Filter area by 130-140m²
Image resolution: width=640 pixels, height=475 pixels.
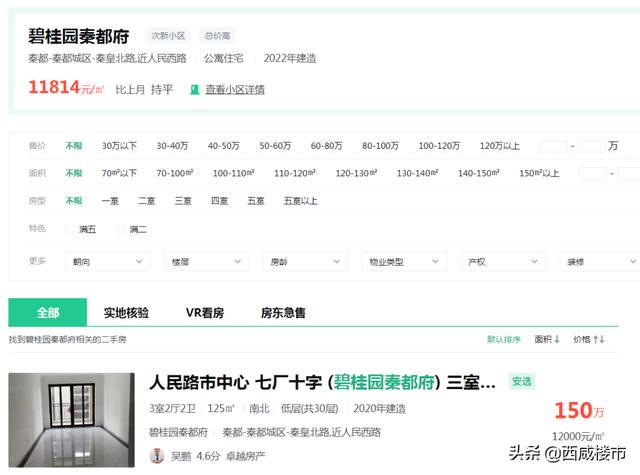418,173
